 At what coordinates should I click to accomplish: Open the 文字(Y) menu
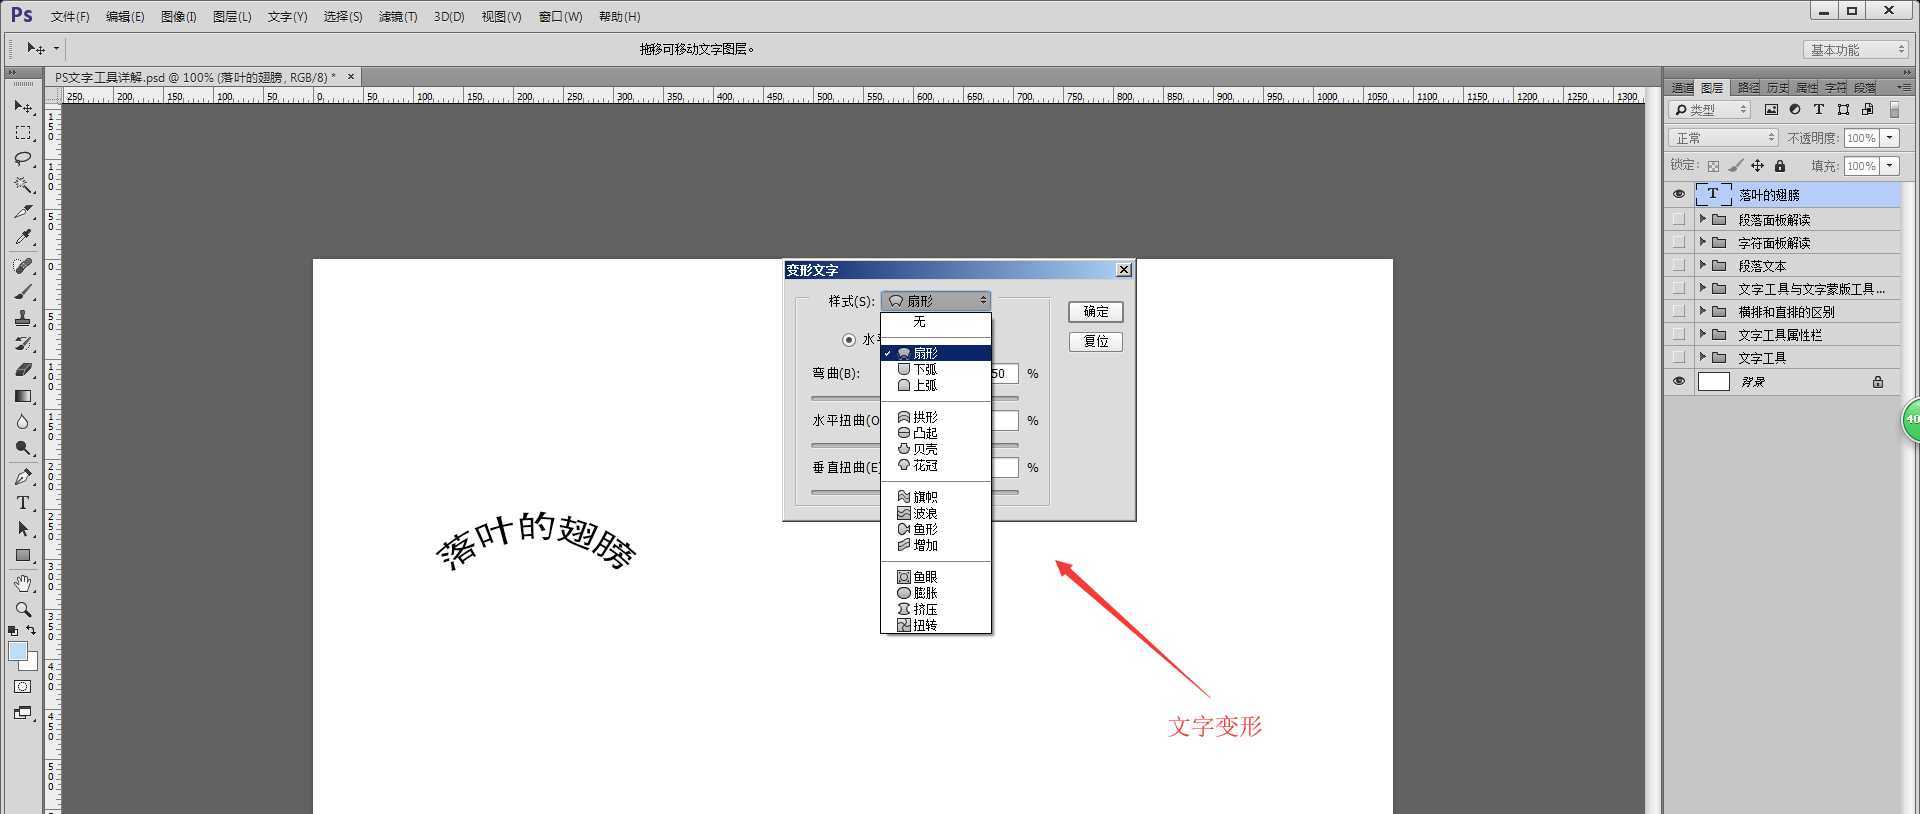coord(287,17)
